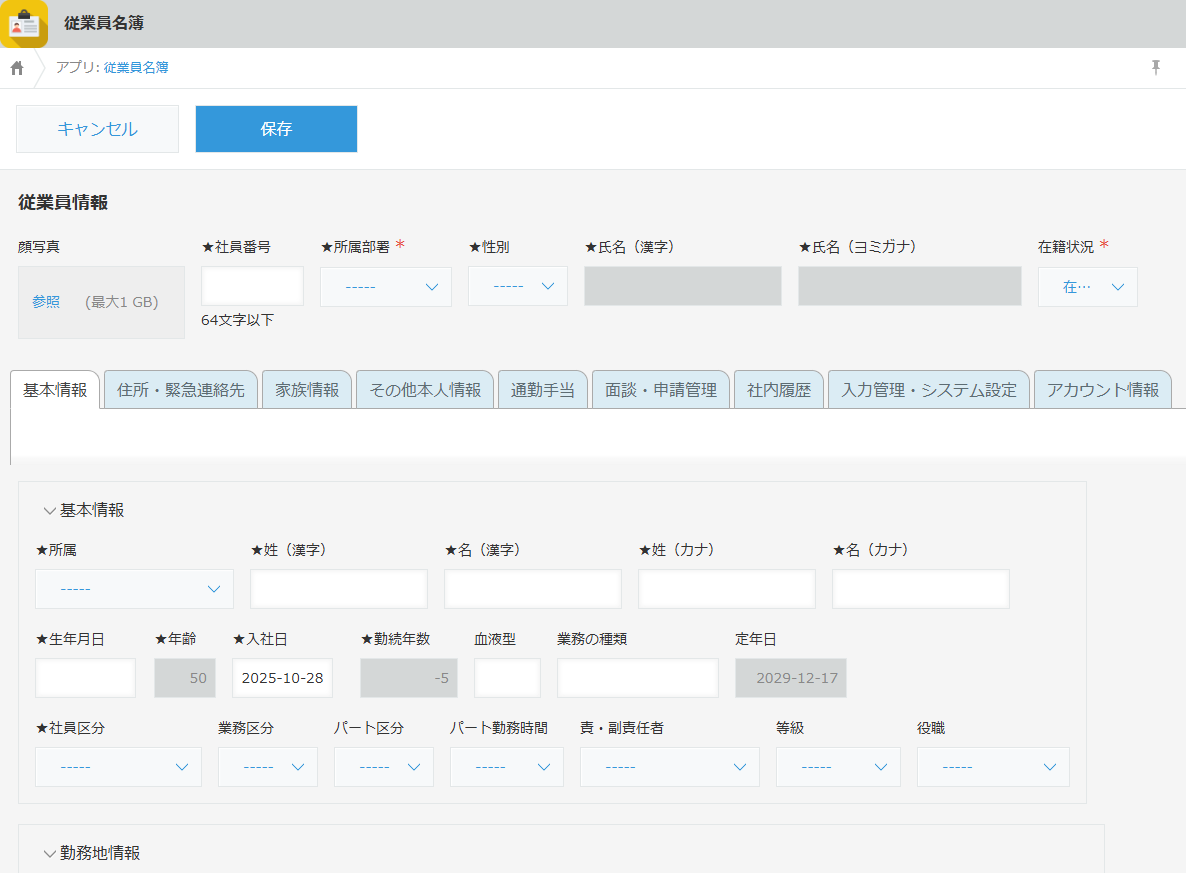The width and height of the screenshot is (1186, 873).
Task: Switch to the 住所・緊急連絡先 tab
Action: (x=181, y=390)
